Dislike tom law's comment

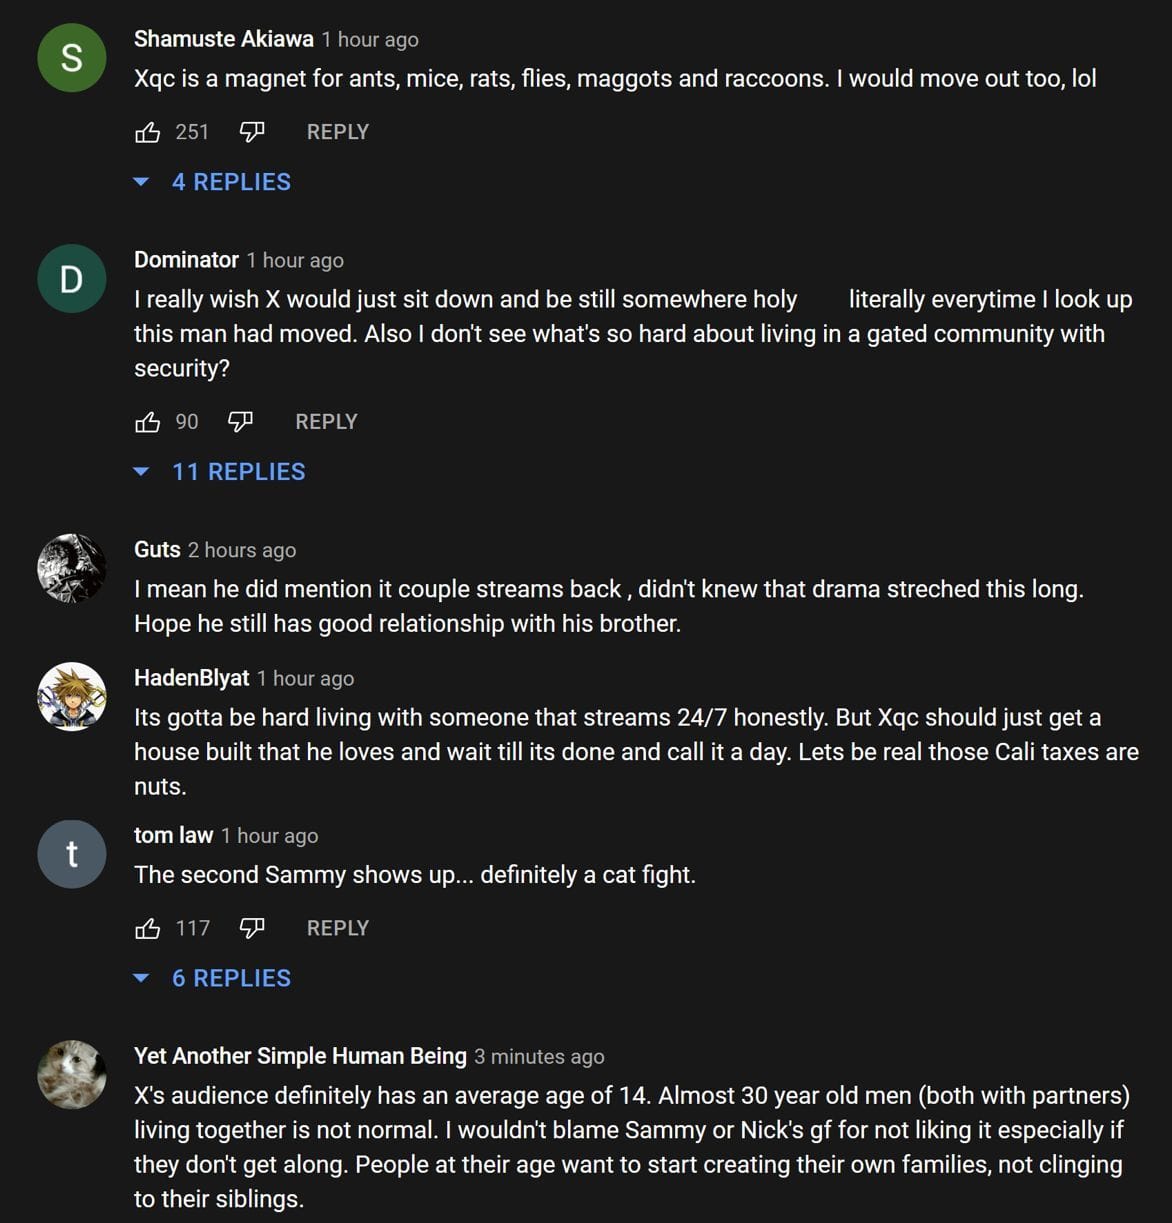point(252,928)
